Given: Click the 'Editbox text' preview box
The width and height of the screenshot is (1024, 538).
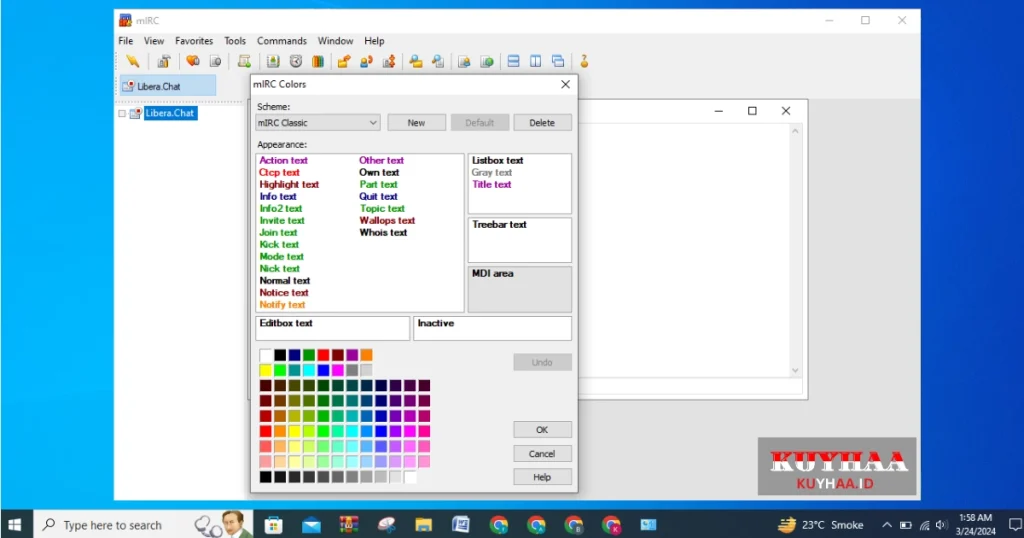Looking at the screenshot, I should point(332,328).
